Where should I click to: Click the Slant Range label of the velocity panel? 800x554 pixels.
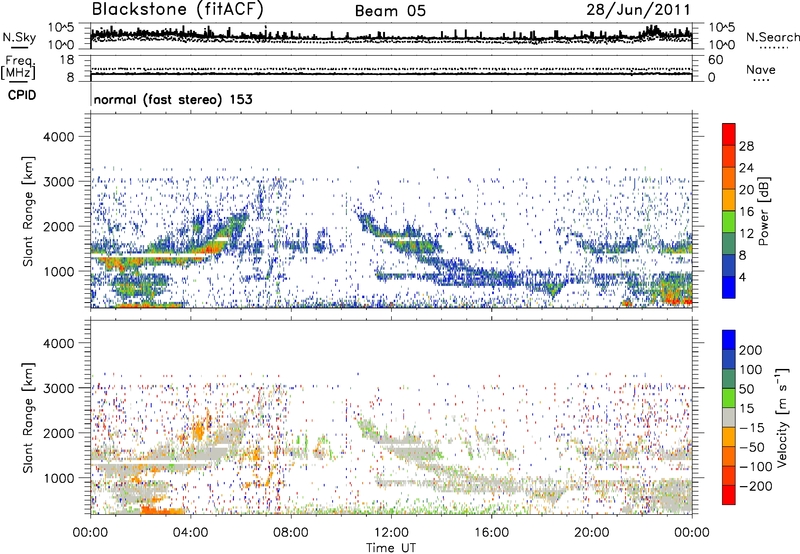28,418
